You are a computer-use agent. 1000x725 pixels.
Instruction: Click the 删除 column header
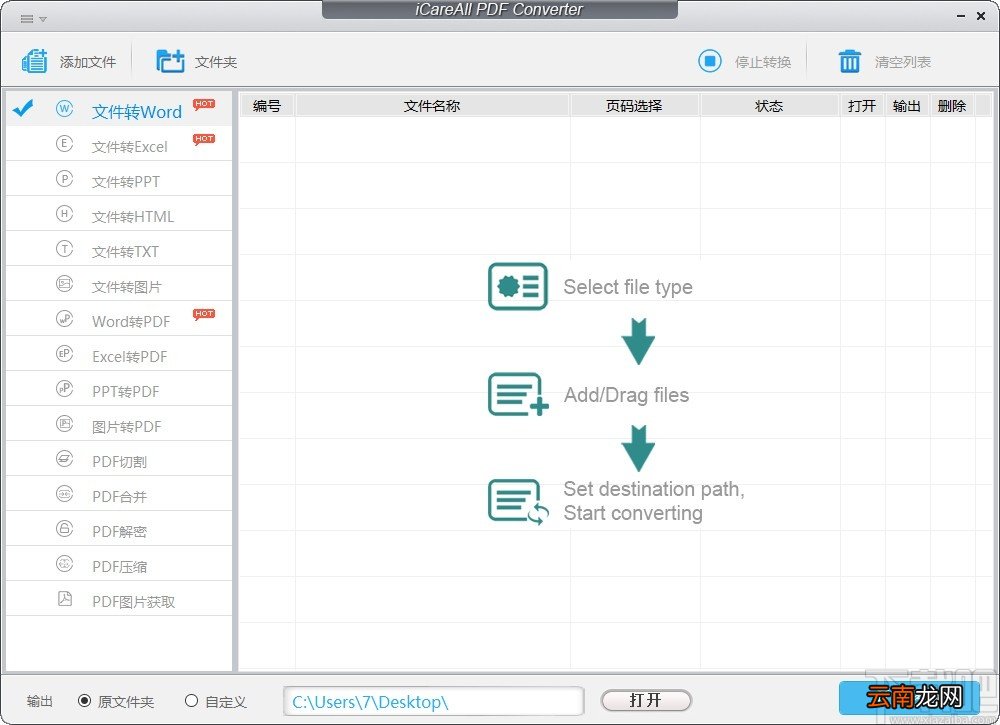click(x=952, y=105)
